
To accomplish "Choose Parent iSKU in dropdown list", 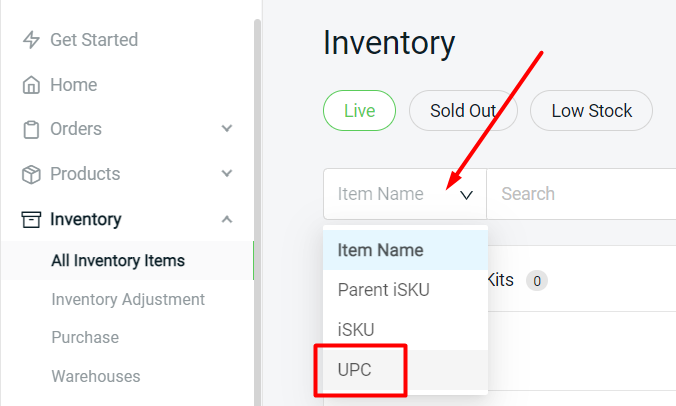I will coord(405,290).
